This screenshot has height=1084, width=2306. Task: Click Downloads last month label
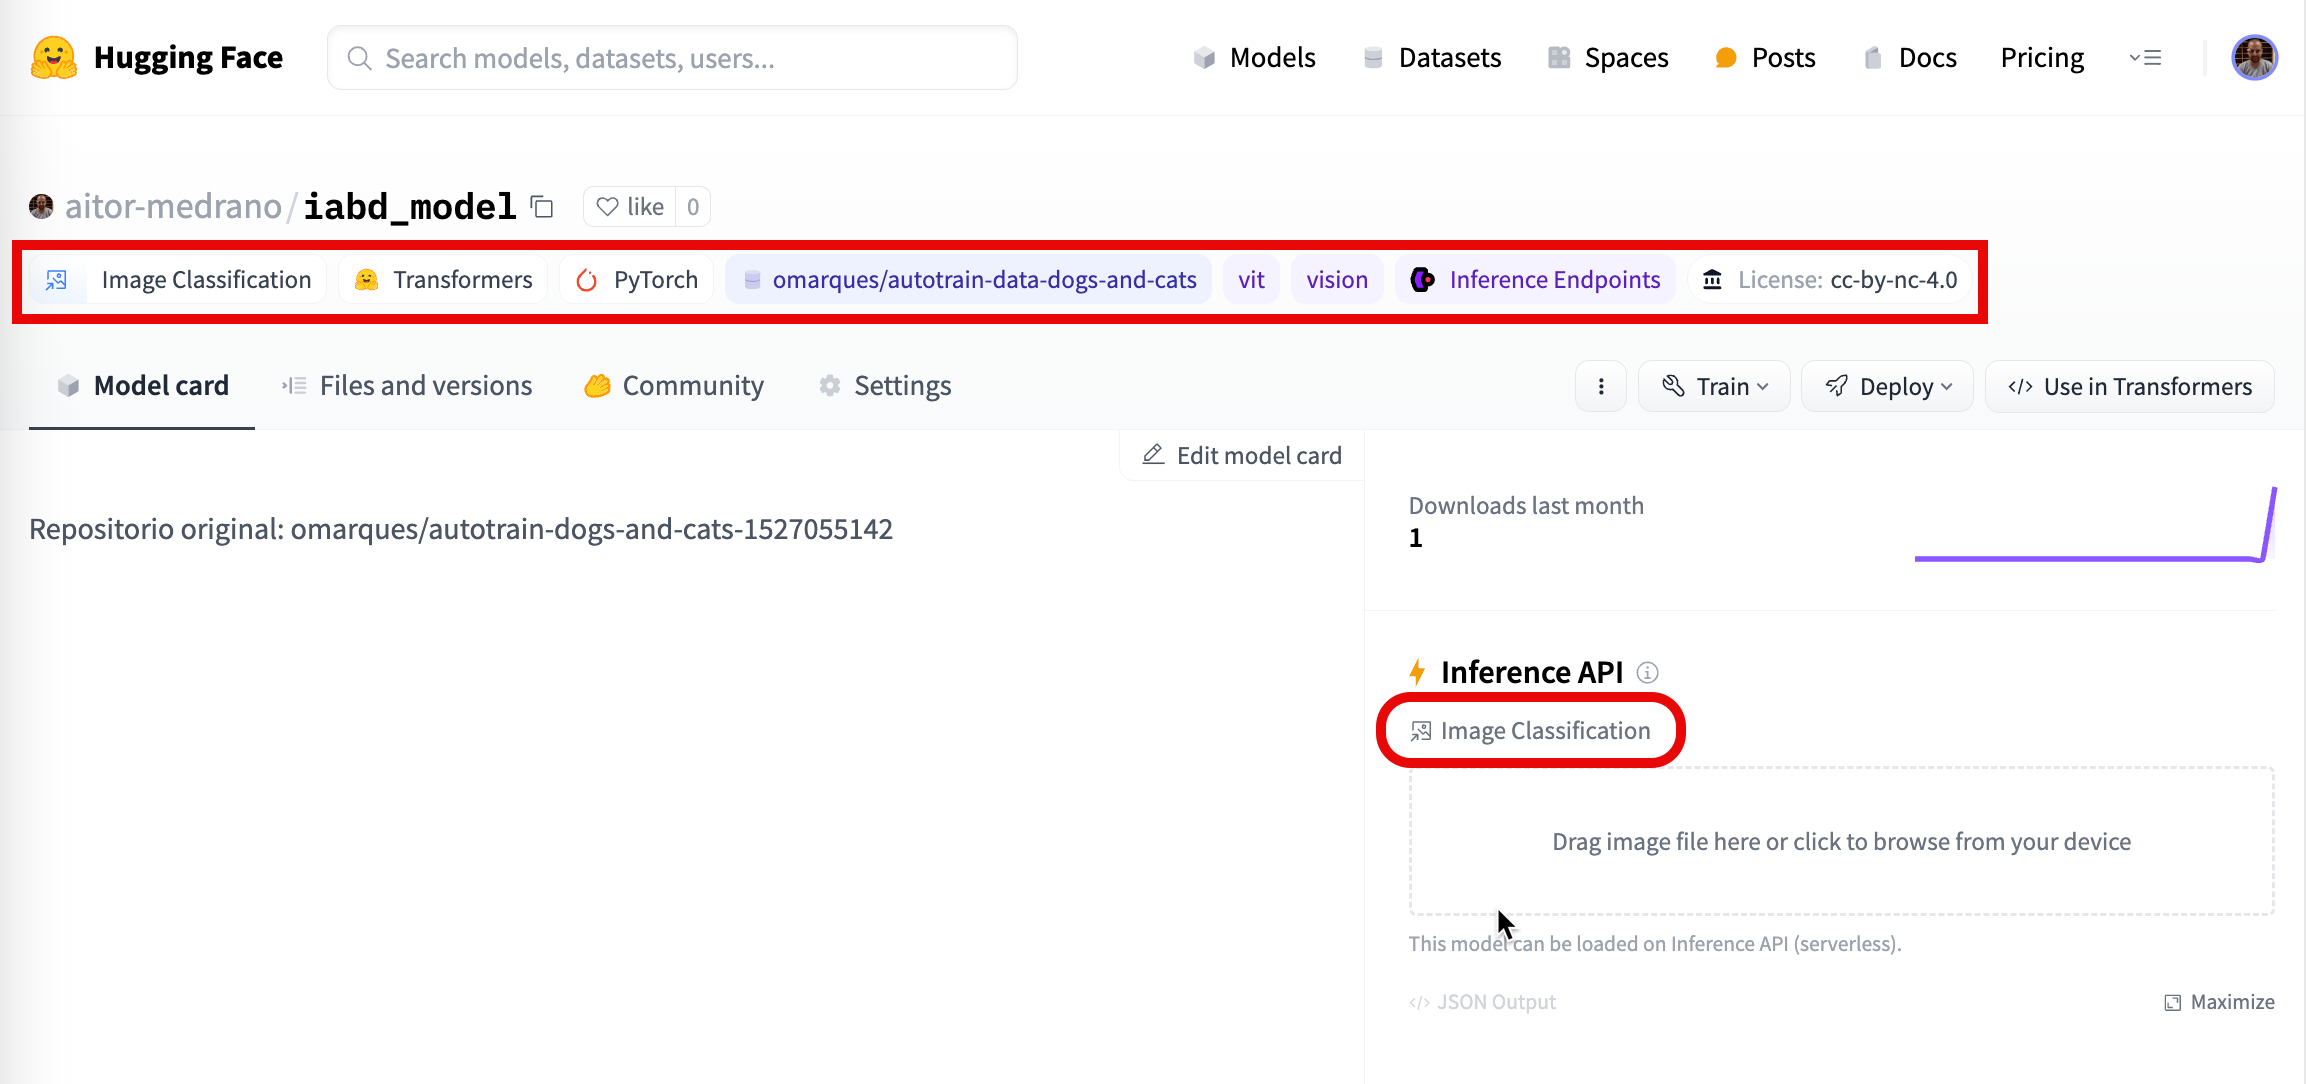tap(1526, 506)
